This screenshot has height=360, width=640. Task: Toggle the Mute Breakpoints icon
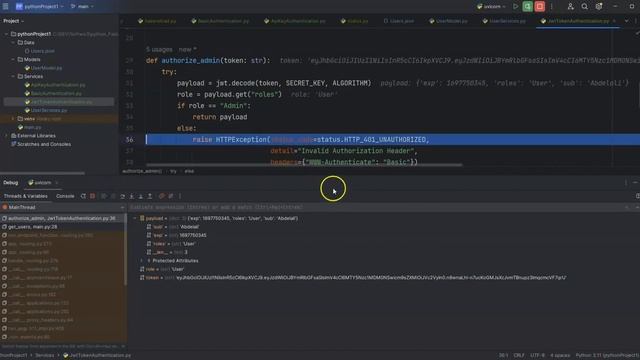[x=171, y=196]
